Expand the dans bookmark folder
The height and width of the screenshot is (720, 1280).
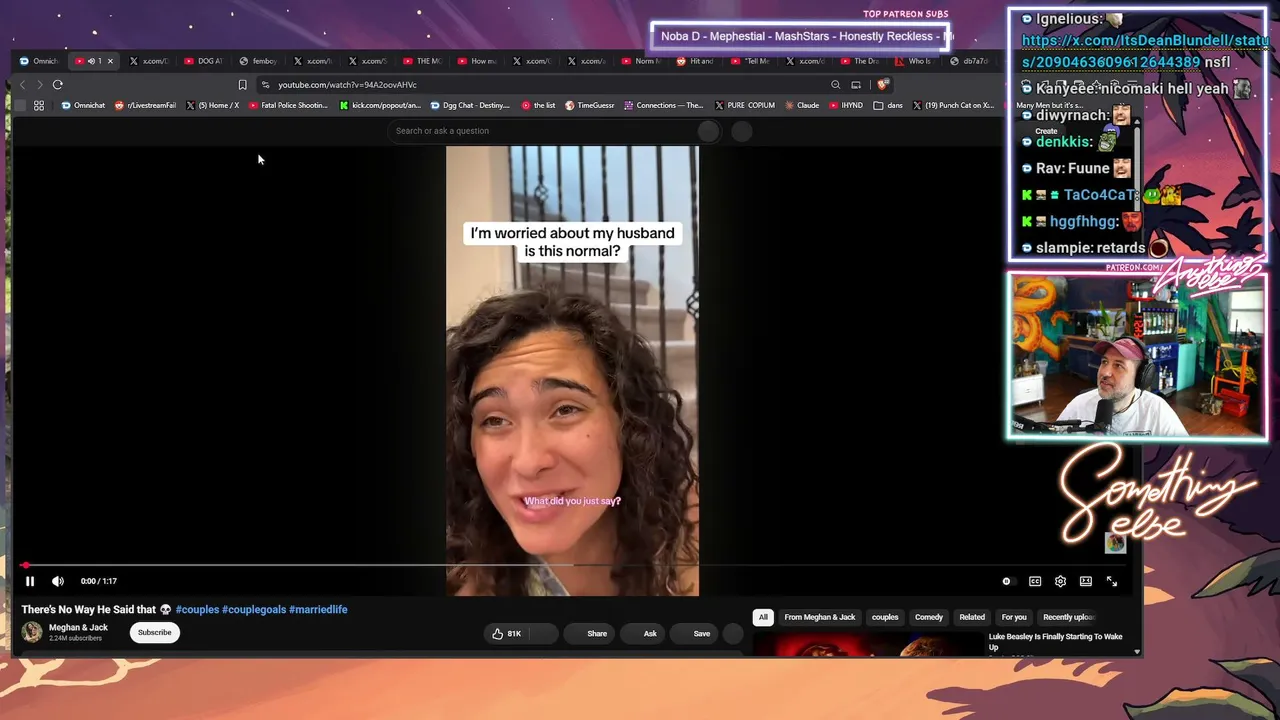(x=888, y=105)
